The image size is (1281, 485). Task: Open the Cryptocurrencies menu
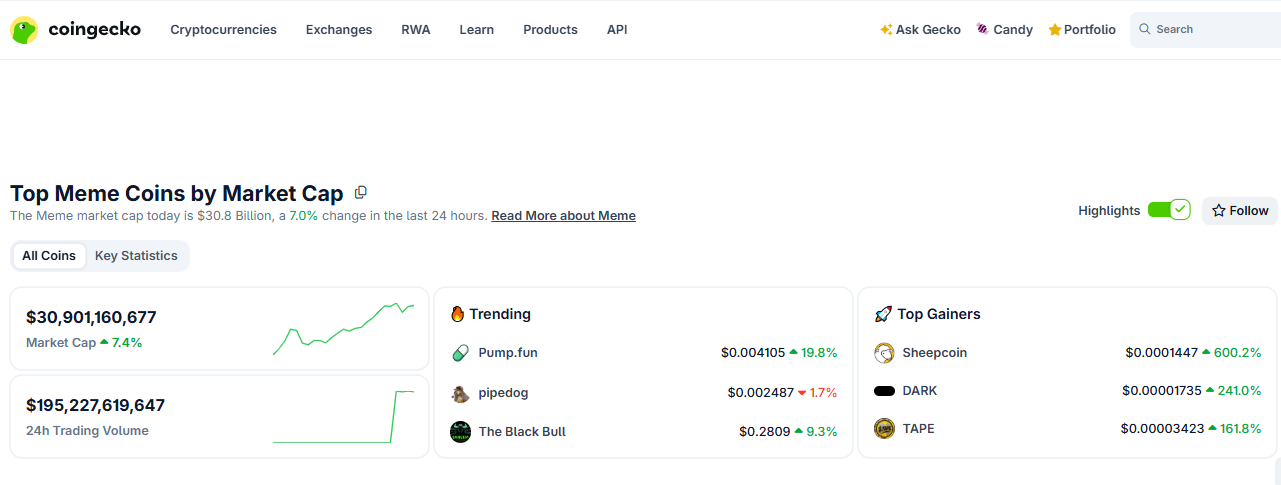pyautogui.click(x=223, y=30)
